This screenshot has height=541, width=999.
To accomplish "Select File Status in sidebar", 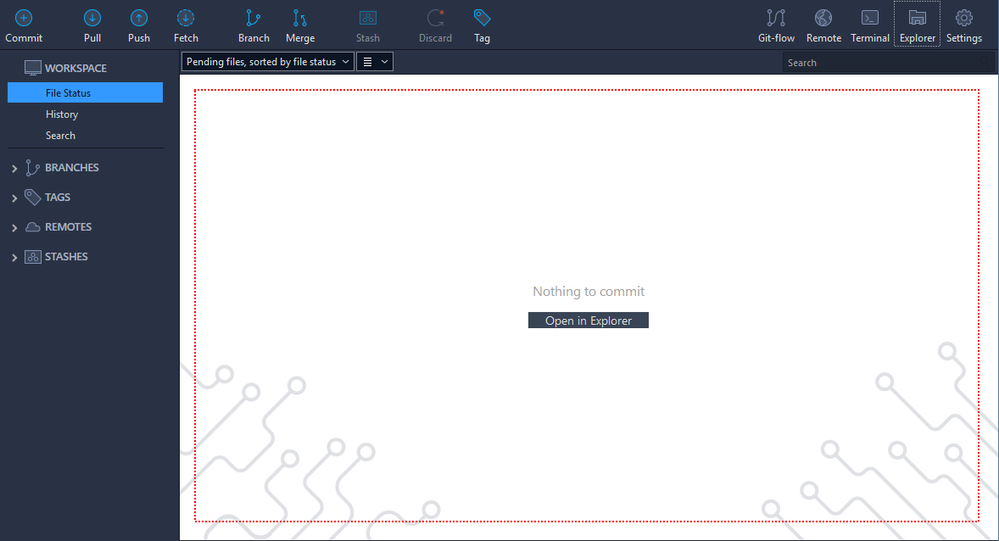I will click(x=85, y=92).
